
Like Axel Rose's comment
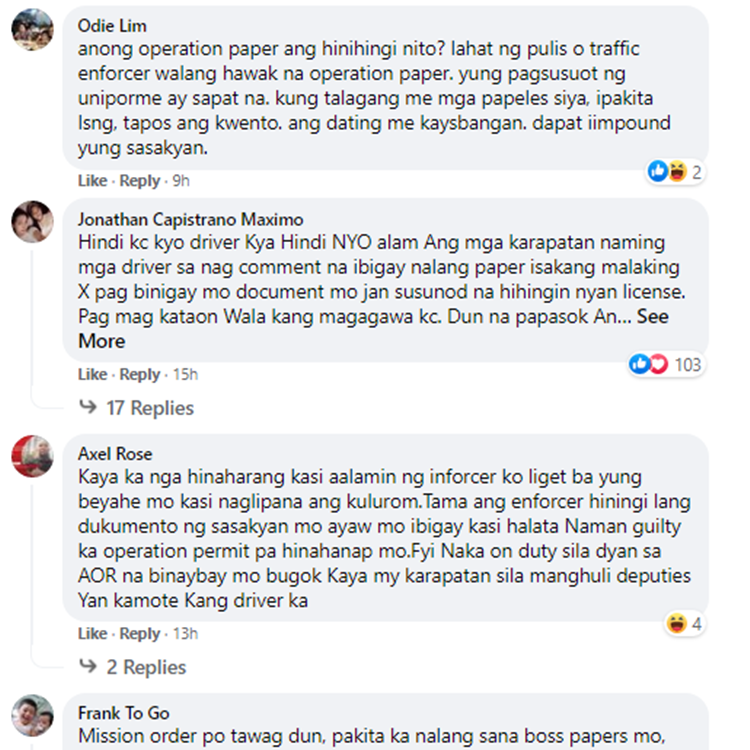click(x=92, y=634)
